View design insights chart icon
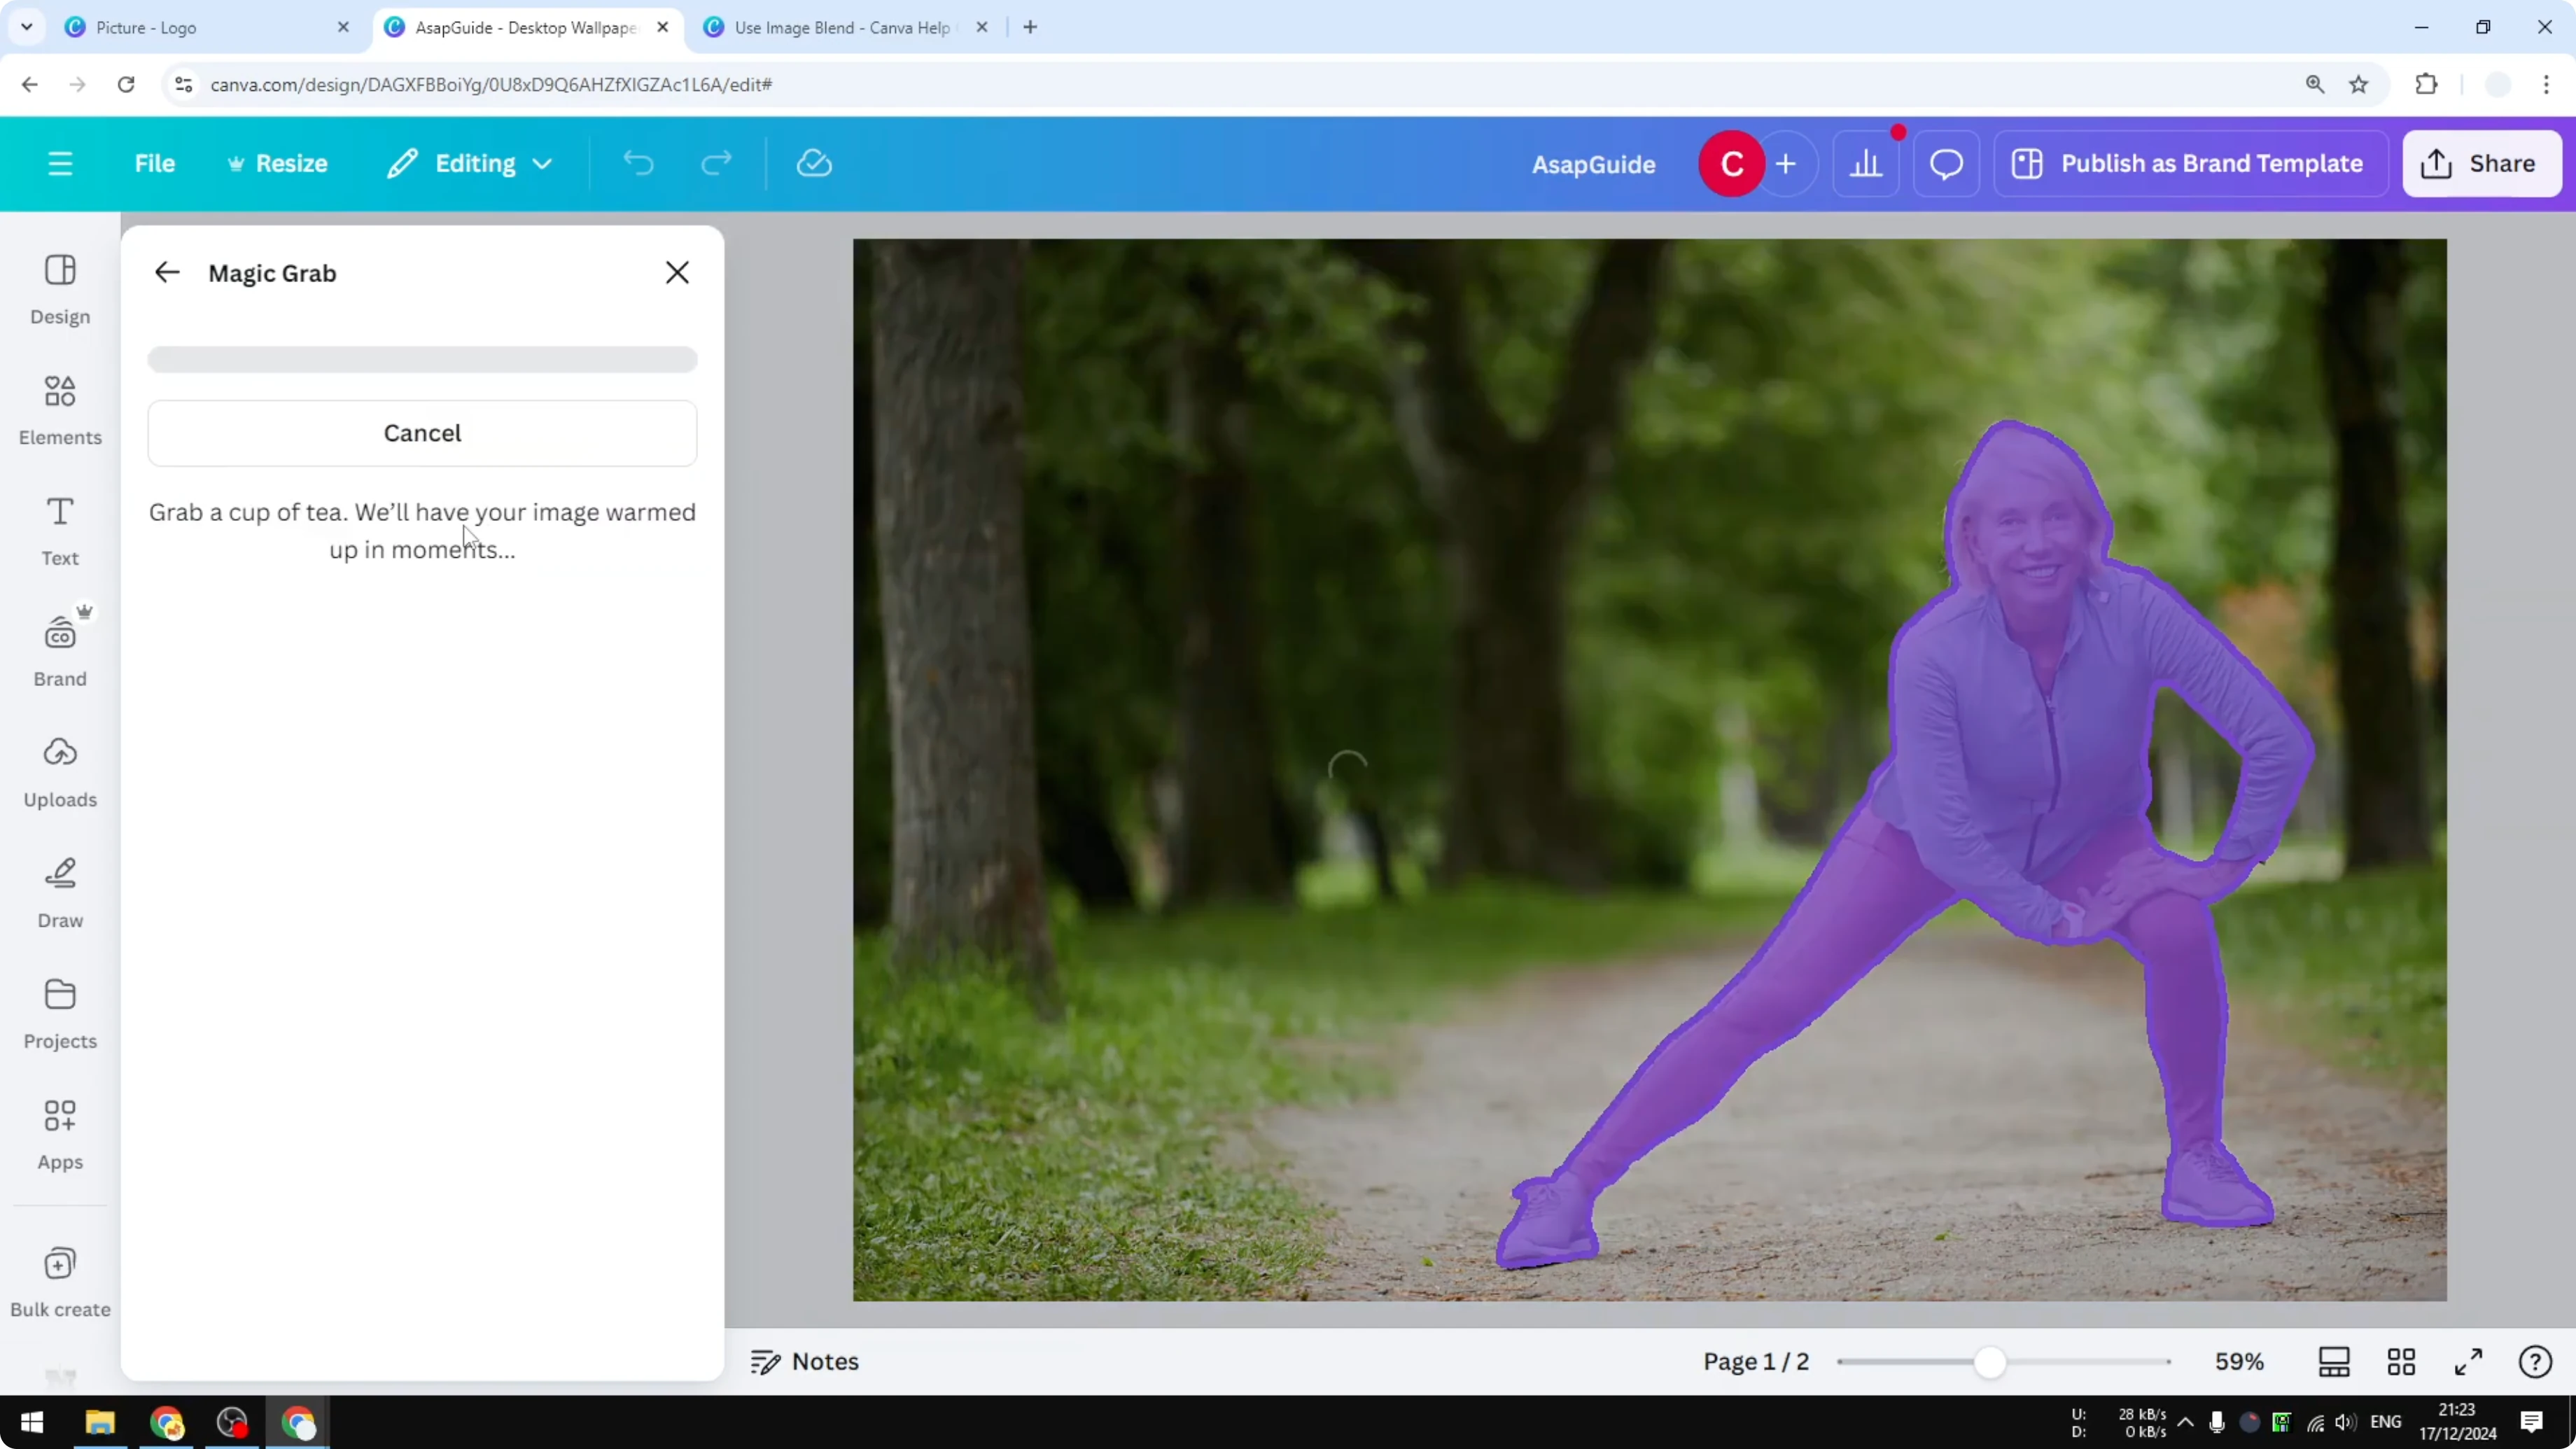Screen dimensions: 2576x1449 point(1866,163)
